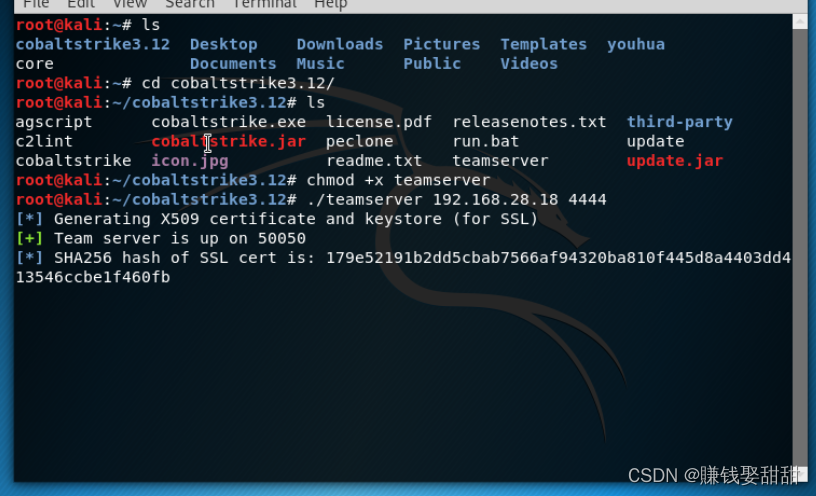The image size is (816, 496).
Task: Click the green [+] status marker
Action: [30, 238]
